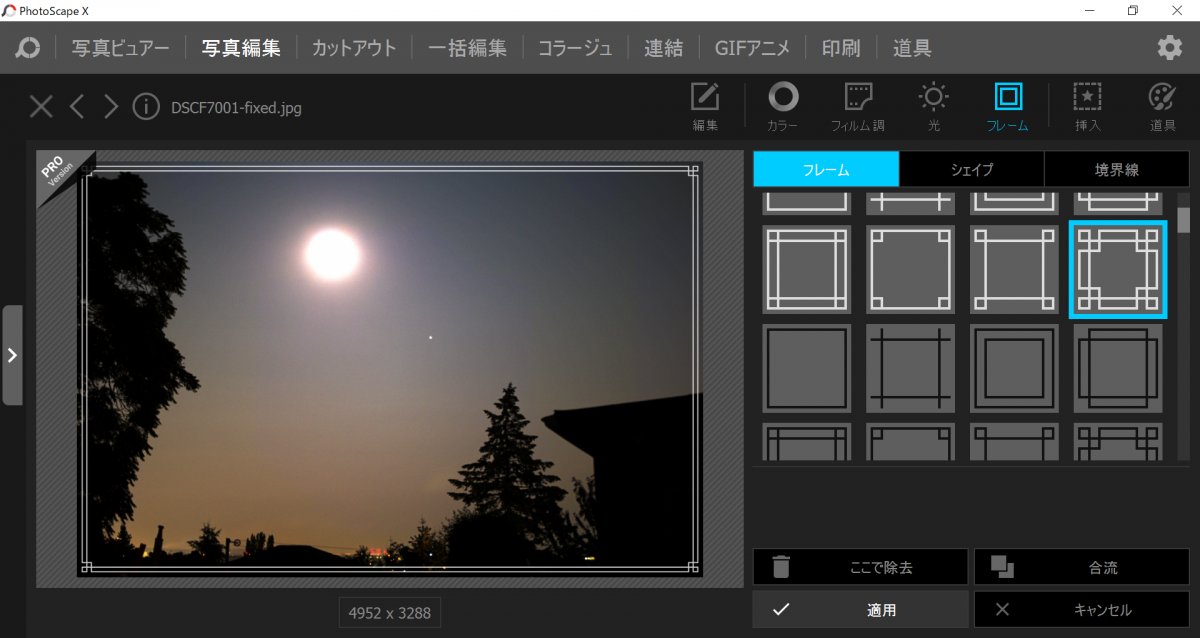Click the ここで除去 remove button

pos(860,567)
